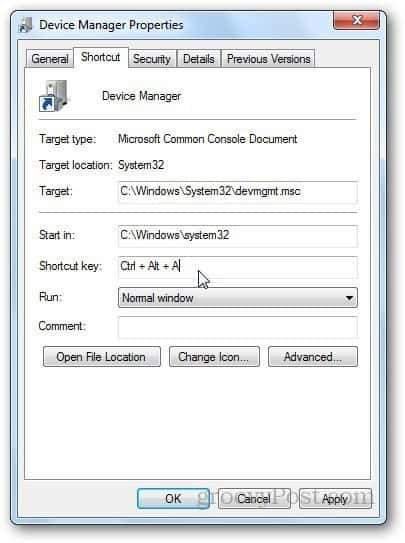Focus the Start in text field
Screen dimensions: 405x543
click(238, 236)
